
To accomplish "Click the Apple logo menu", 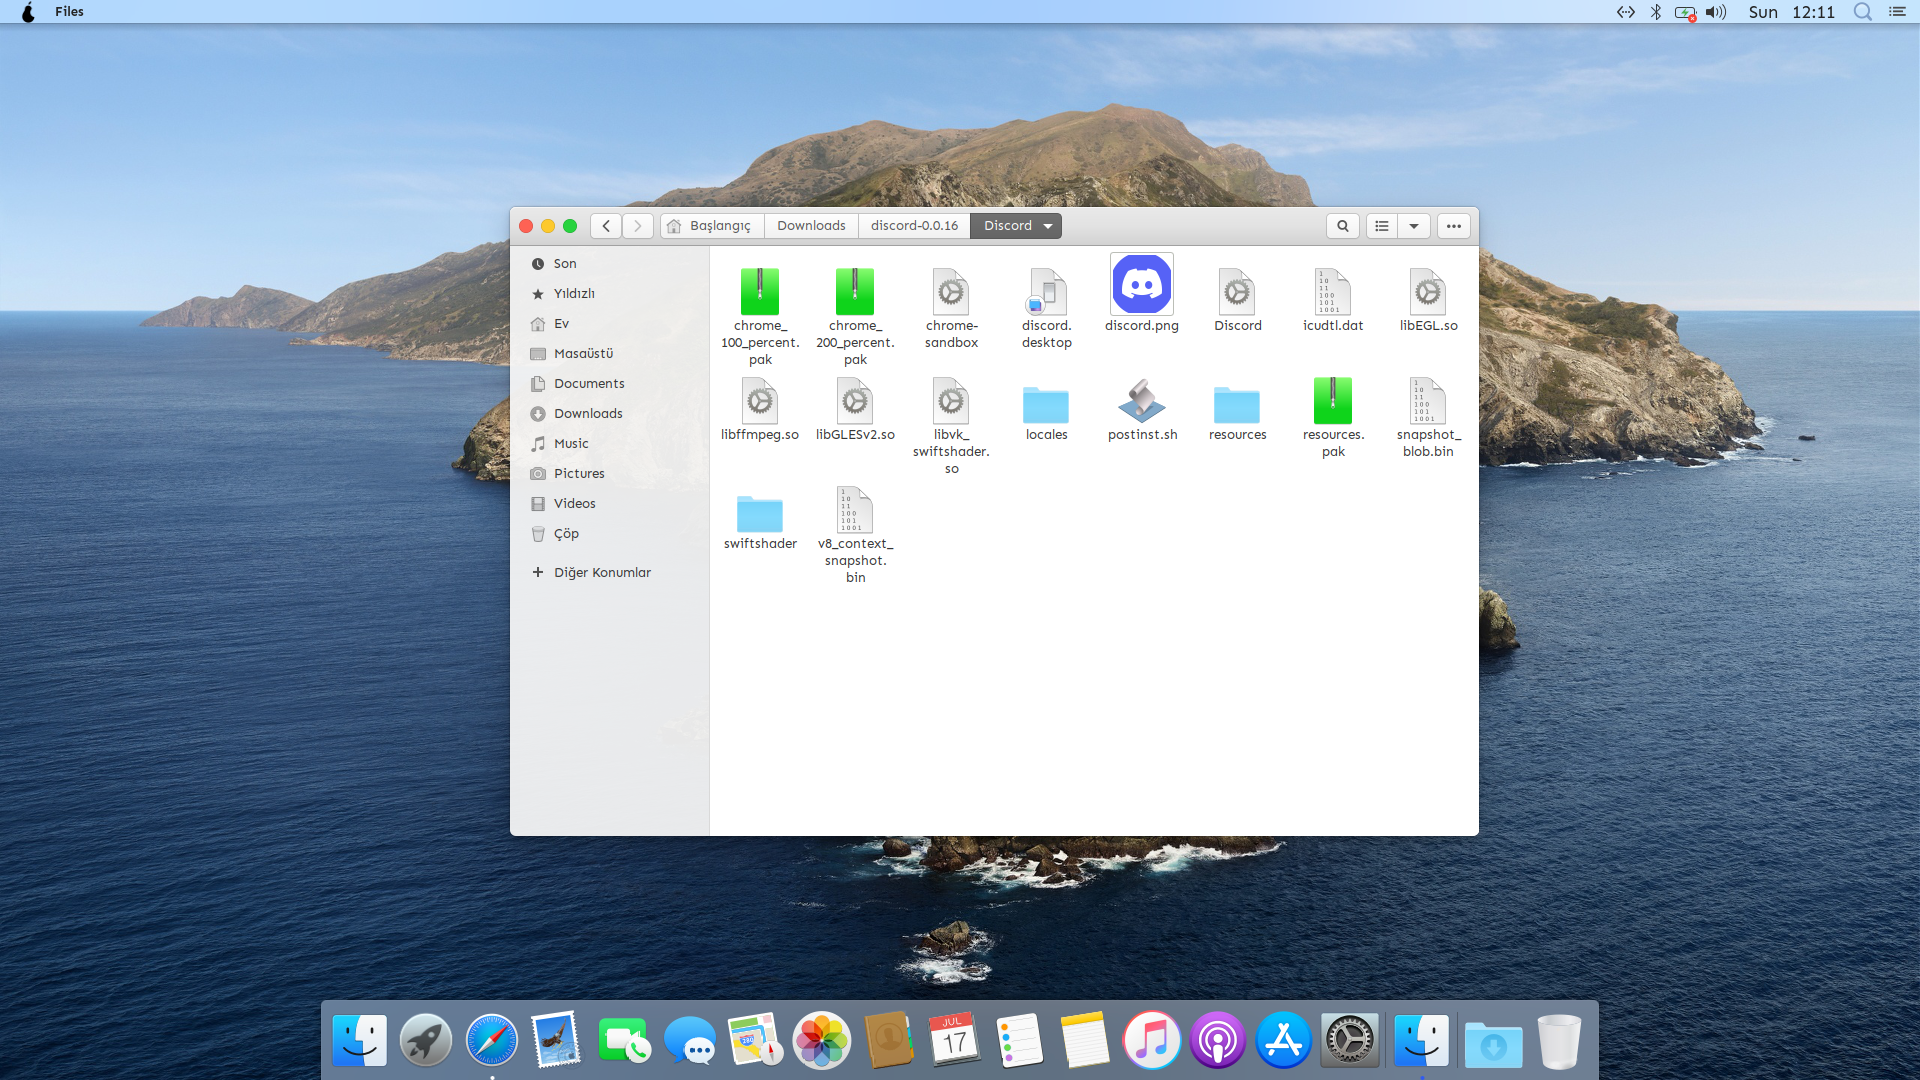I will 28,12.
